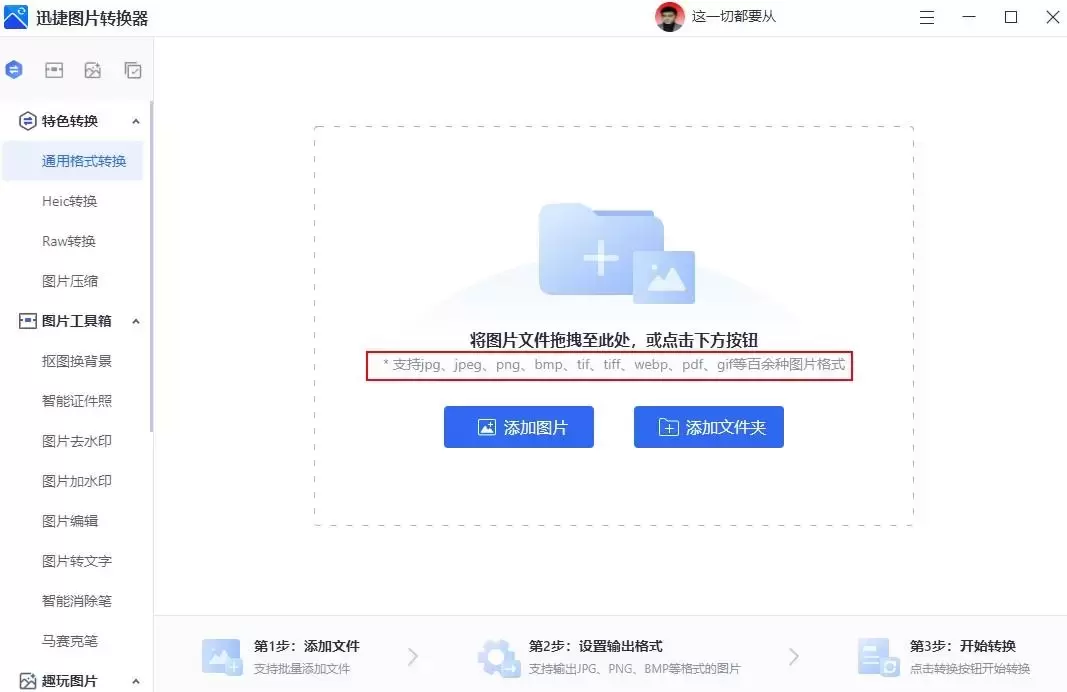The image size is (1067, 692).
Task: Collapse the 图片工具箱 section
Action: click(136, 320)
